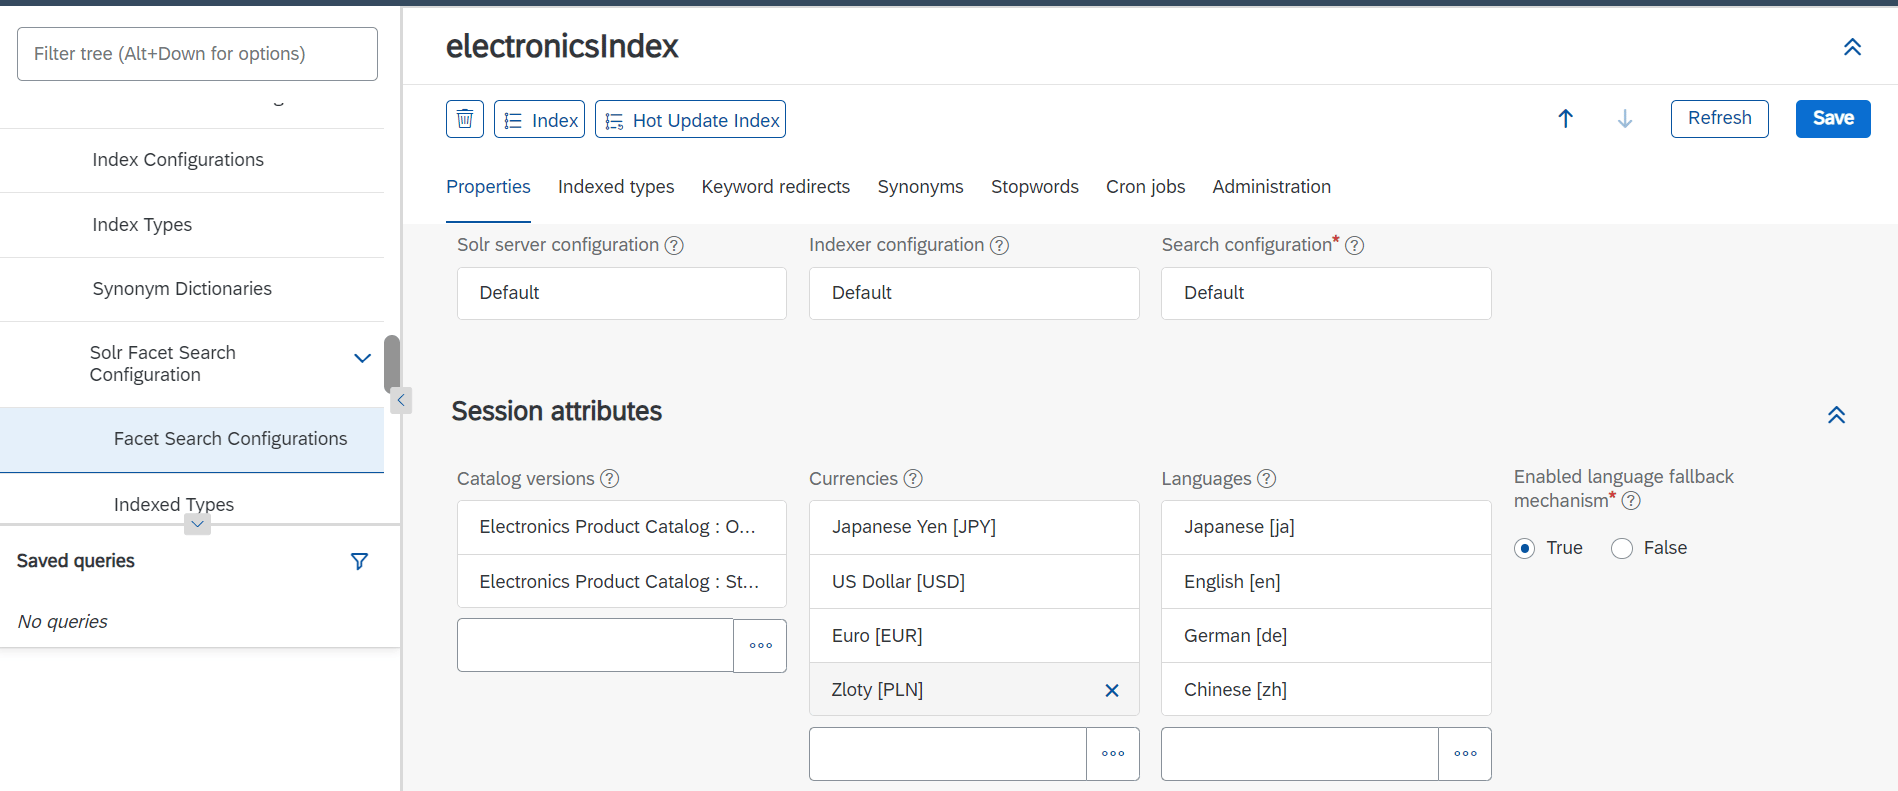Select Electronics Product Catalog : O... entry
The width and height of the screenshot is (1898, 791).
622,527
